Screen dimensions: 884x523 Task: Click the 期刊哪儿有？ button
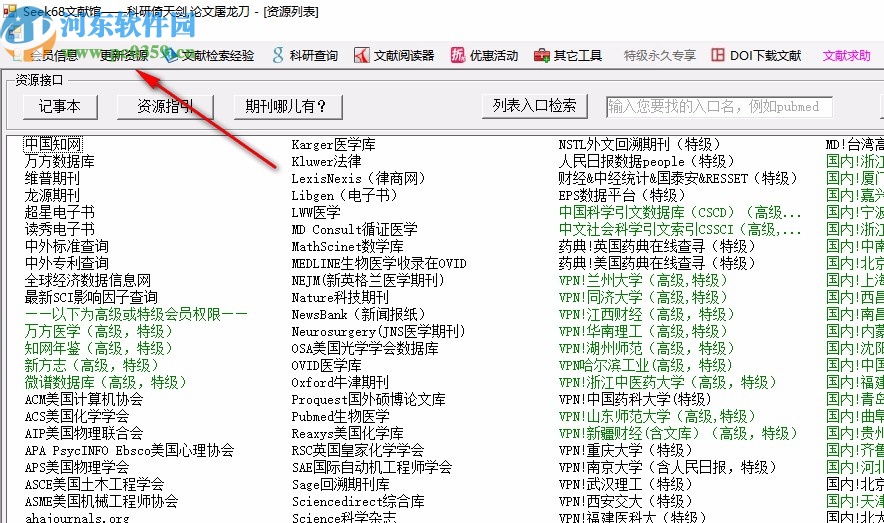pos(288,107)
